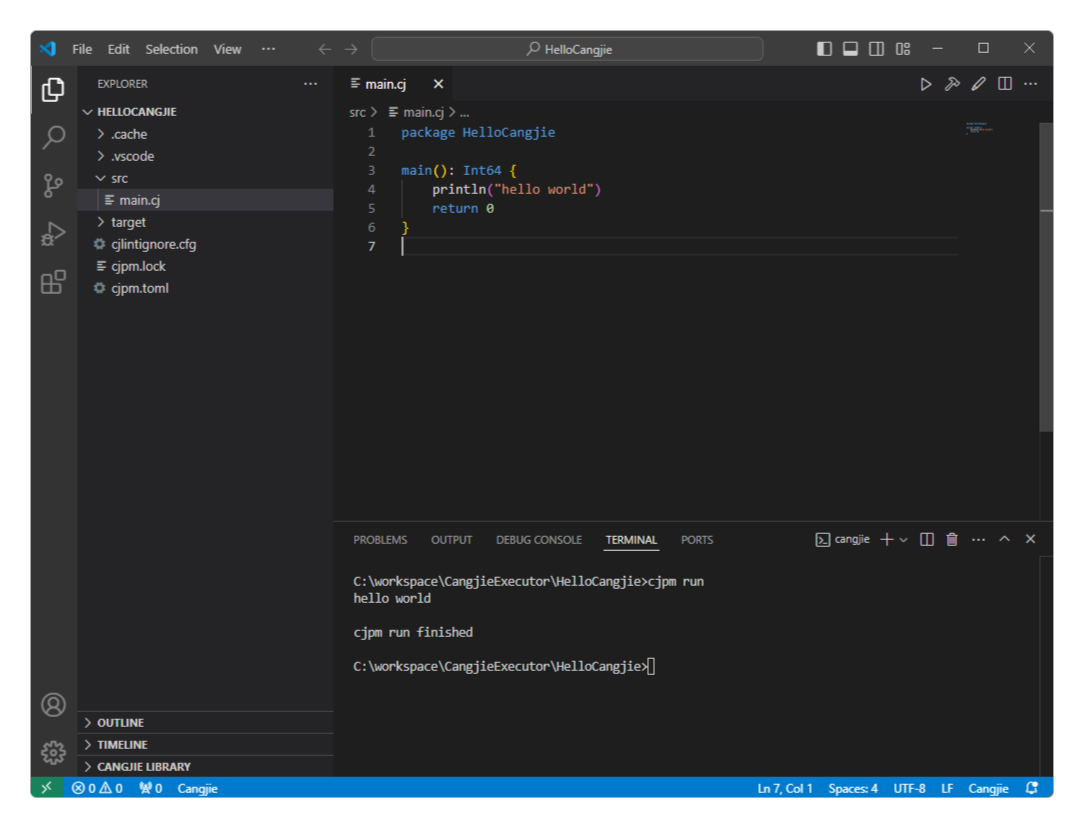This screenshot has width=1084, height=828.
Task: Split the terminal panel
Action: coord(926,540)
